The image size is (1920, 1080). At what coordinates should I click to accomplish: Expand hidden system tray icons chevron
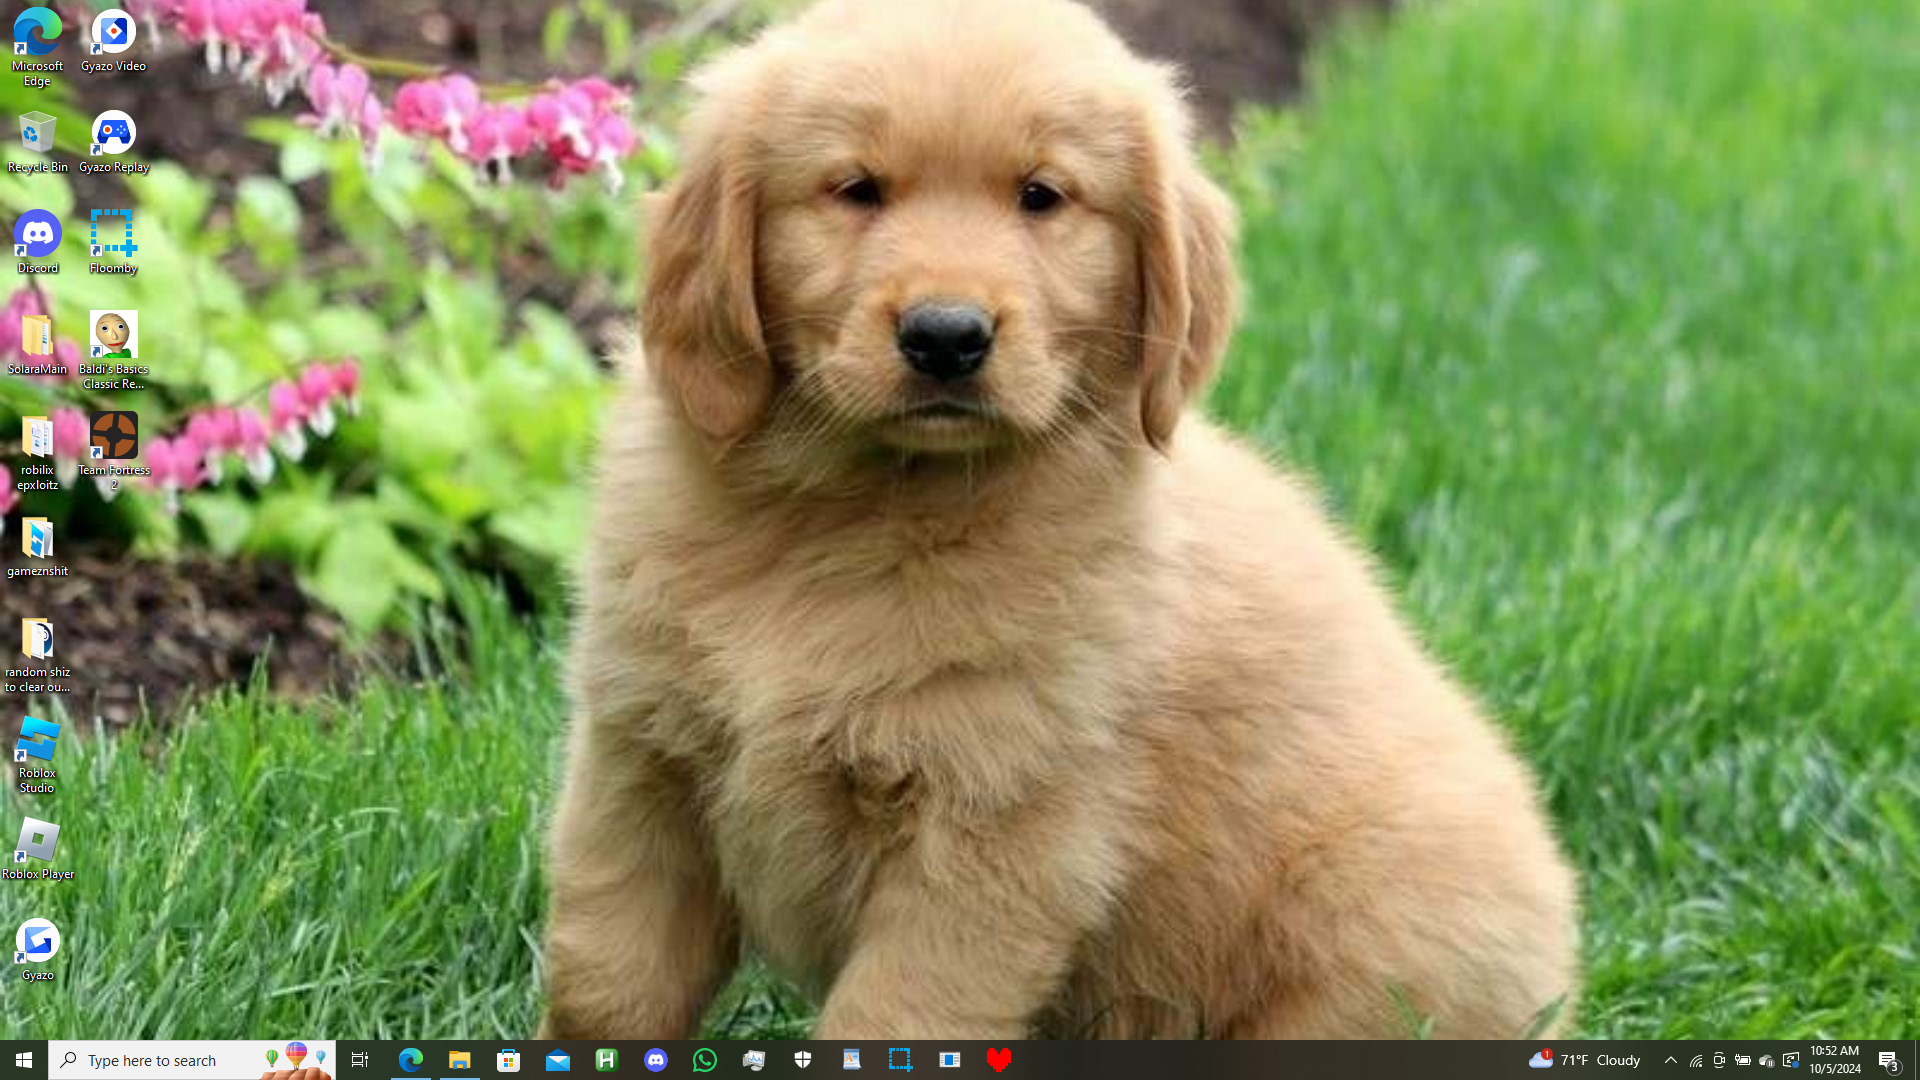click(1670, 1060)
